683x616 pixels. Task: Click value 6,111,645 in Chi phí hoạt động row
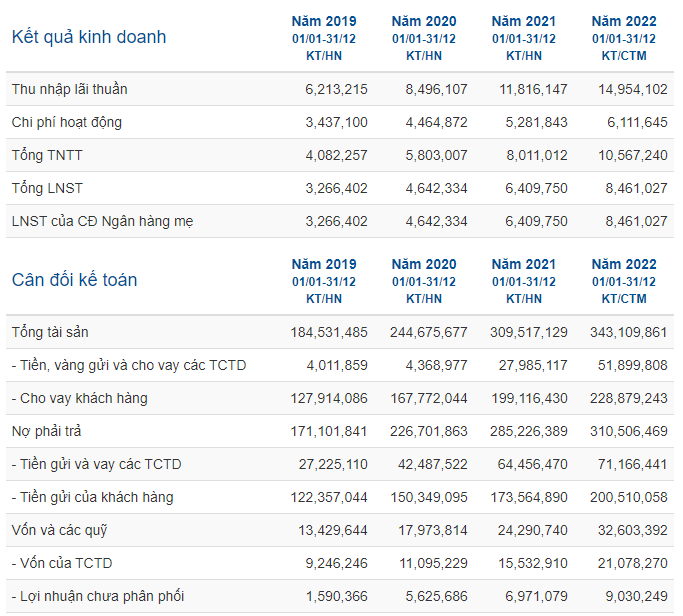[x=637, y=122]
